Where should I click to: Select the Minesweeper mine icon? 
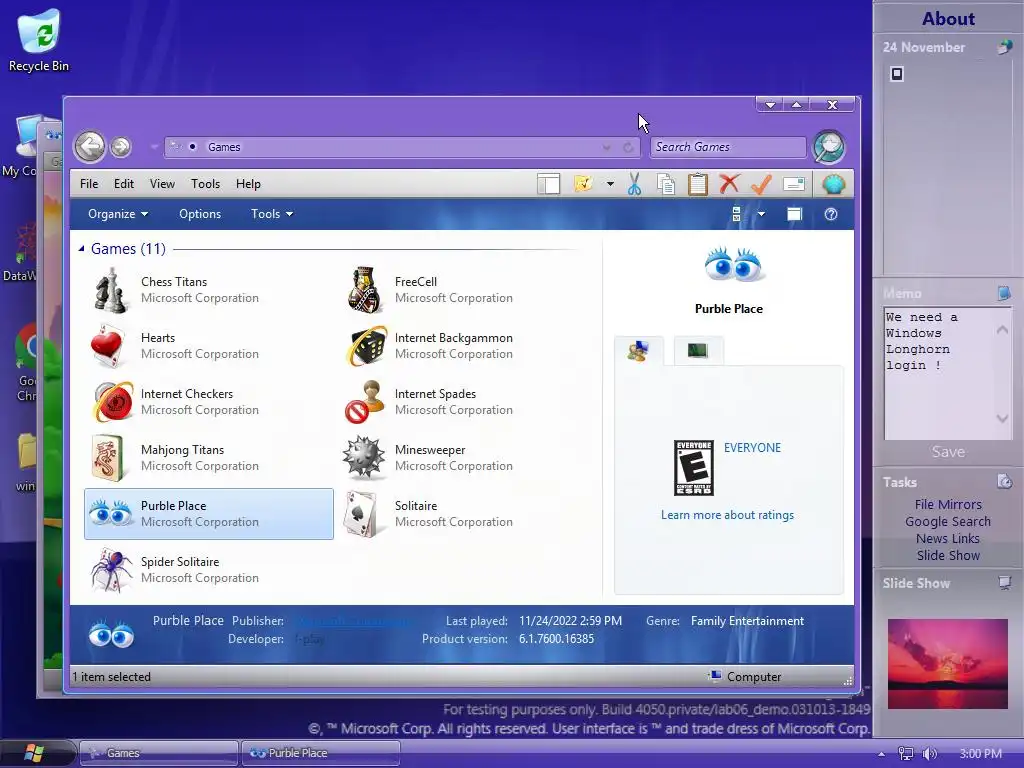click(x=364, y=457)
